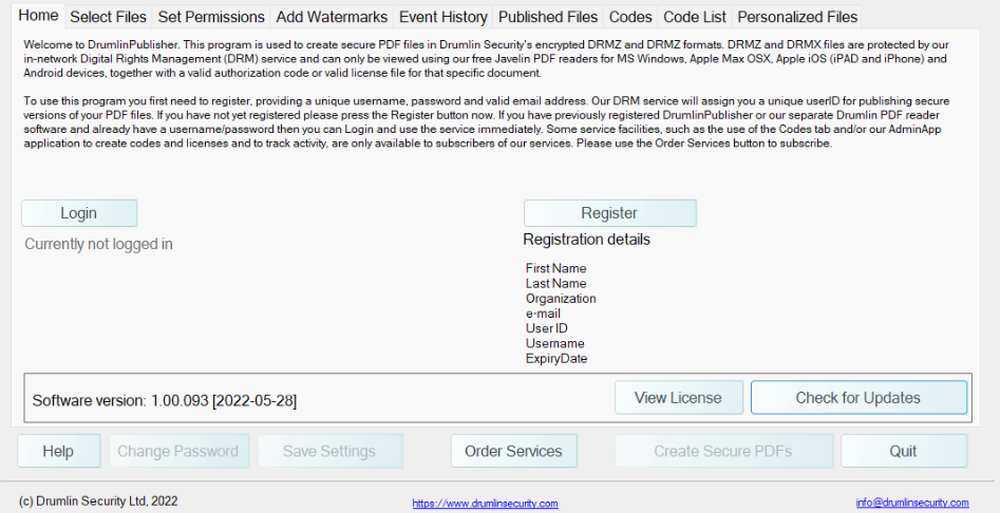Quit the application
Viewport: 1000px width, 513px height.
(x=904, y=451)
